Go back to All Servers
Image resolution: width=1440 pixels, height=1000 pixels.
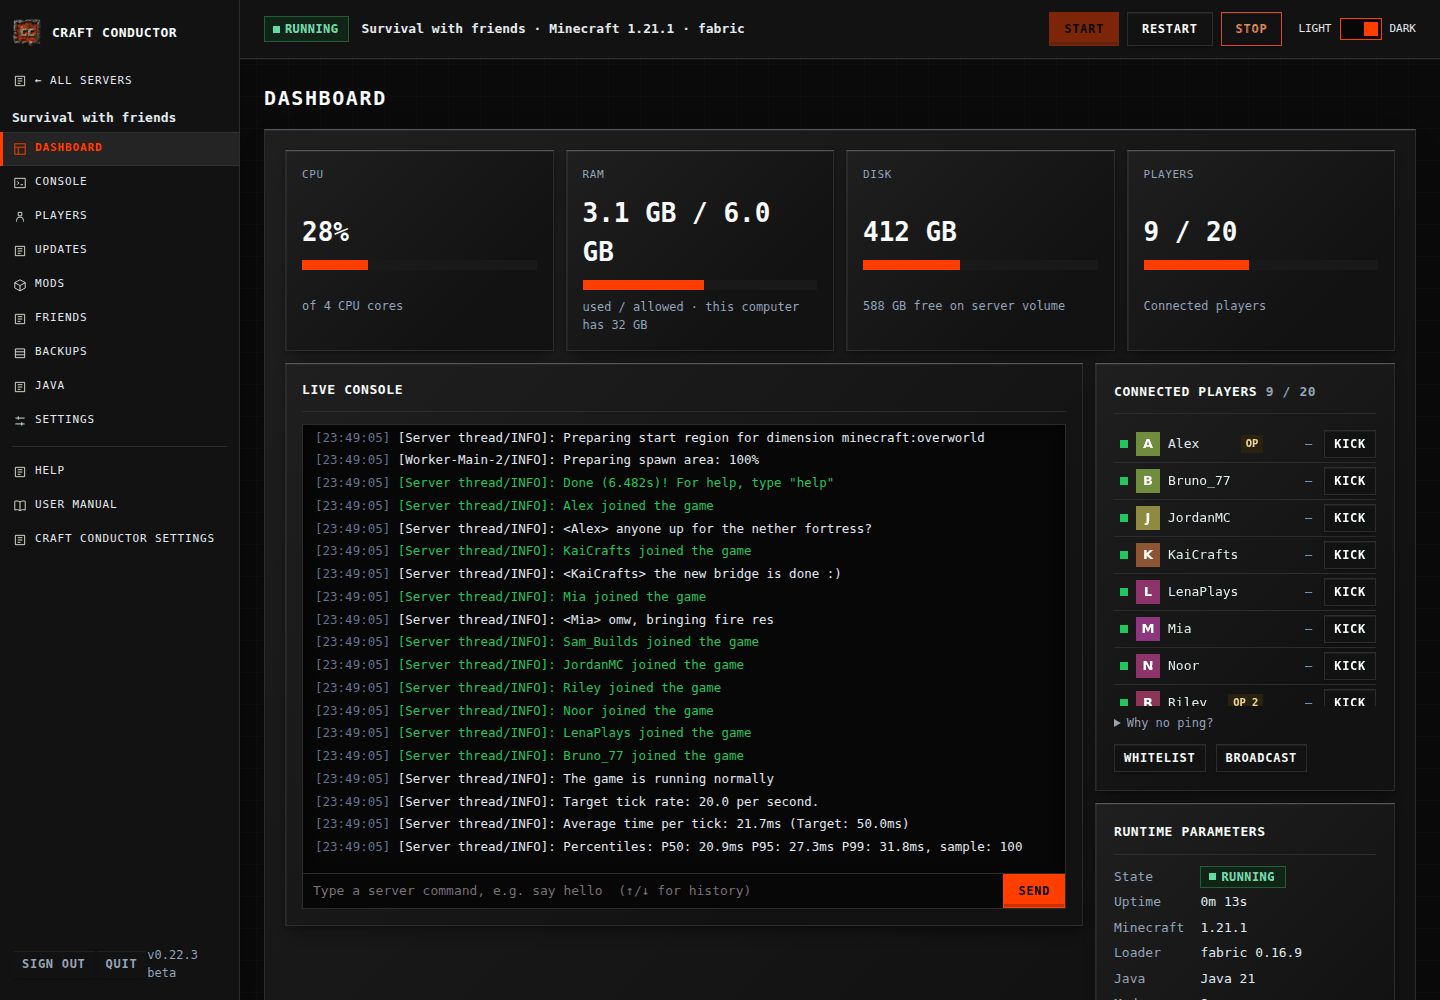coord(120,80)
